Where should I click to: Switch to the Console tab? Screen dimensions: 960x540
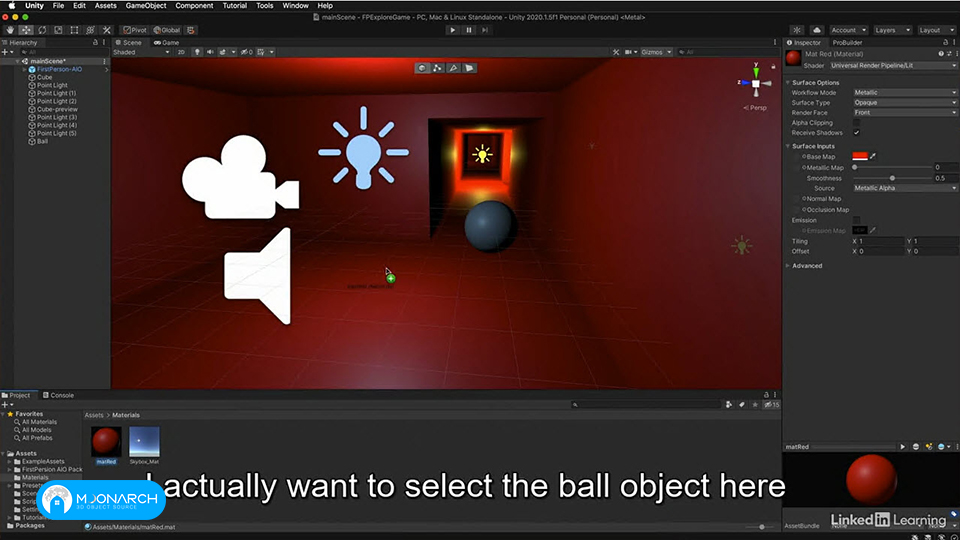(59, 396)
